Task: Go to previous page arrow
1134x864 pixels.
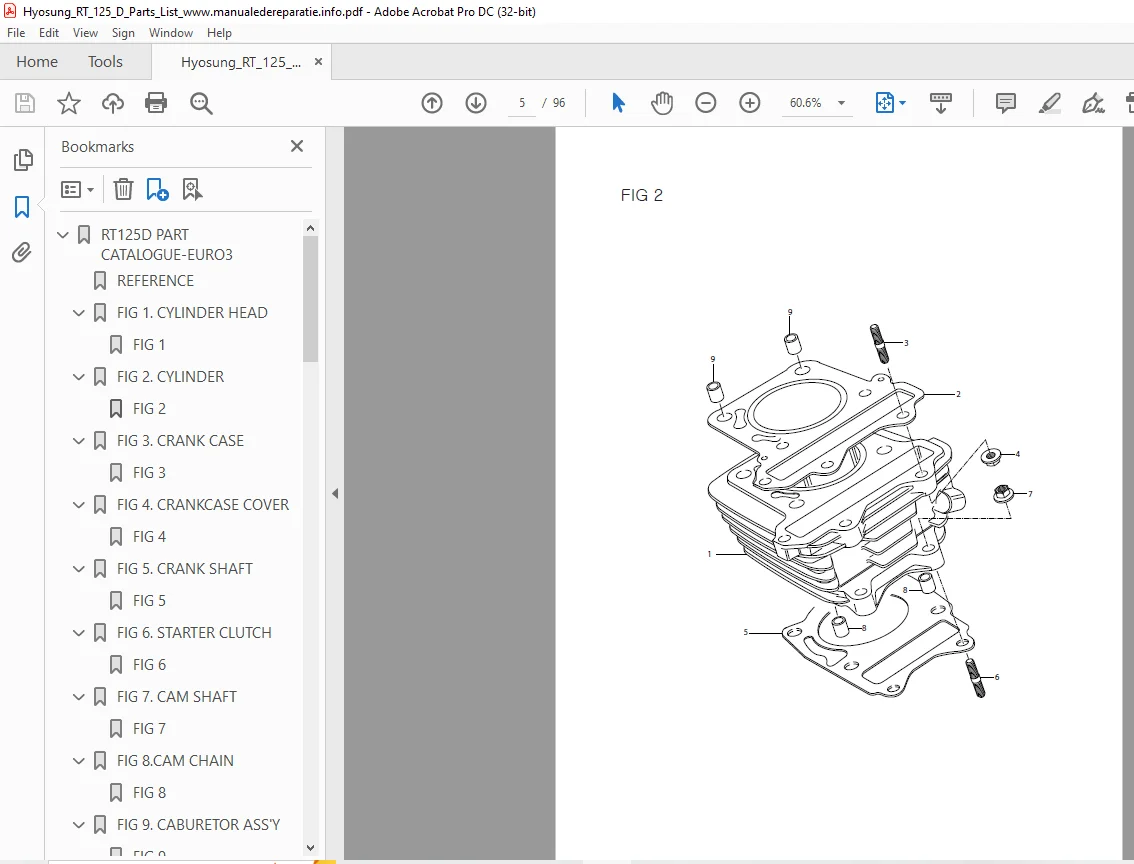Action: [x=432, y=103]
